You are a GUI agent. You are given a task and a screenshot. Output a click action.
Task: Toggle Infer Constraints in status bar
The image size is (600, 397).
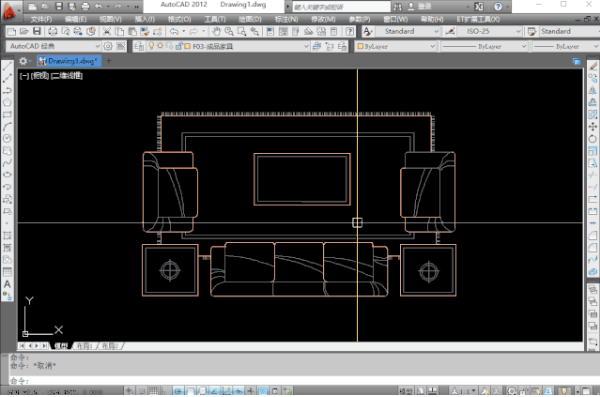(x=130, y=391)
